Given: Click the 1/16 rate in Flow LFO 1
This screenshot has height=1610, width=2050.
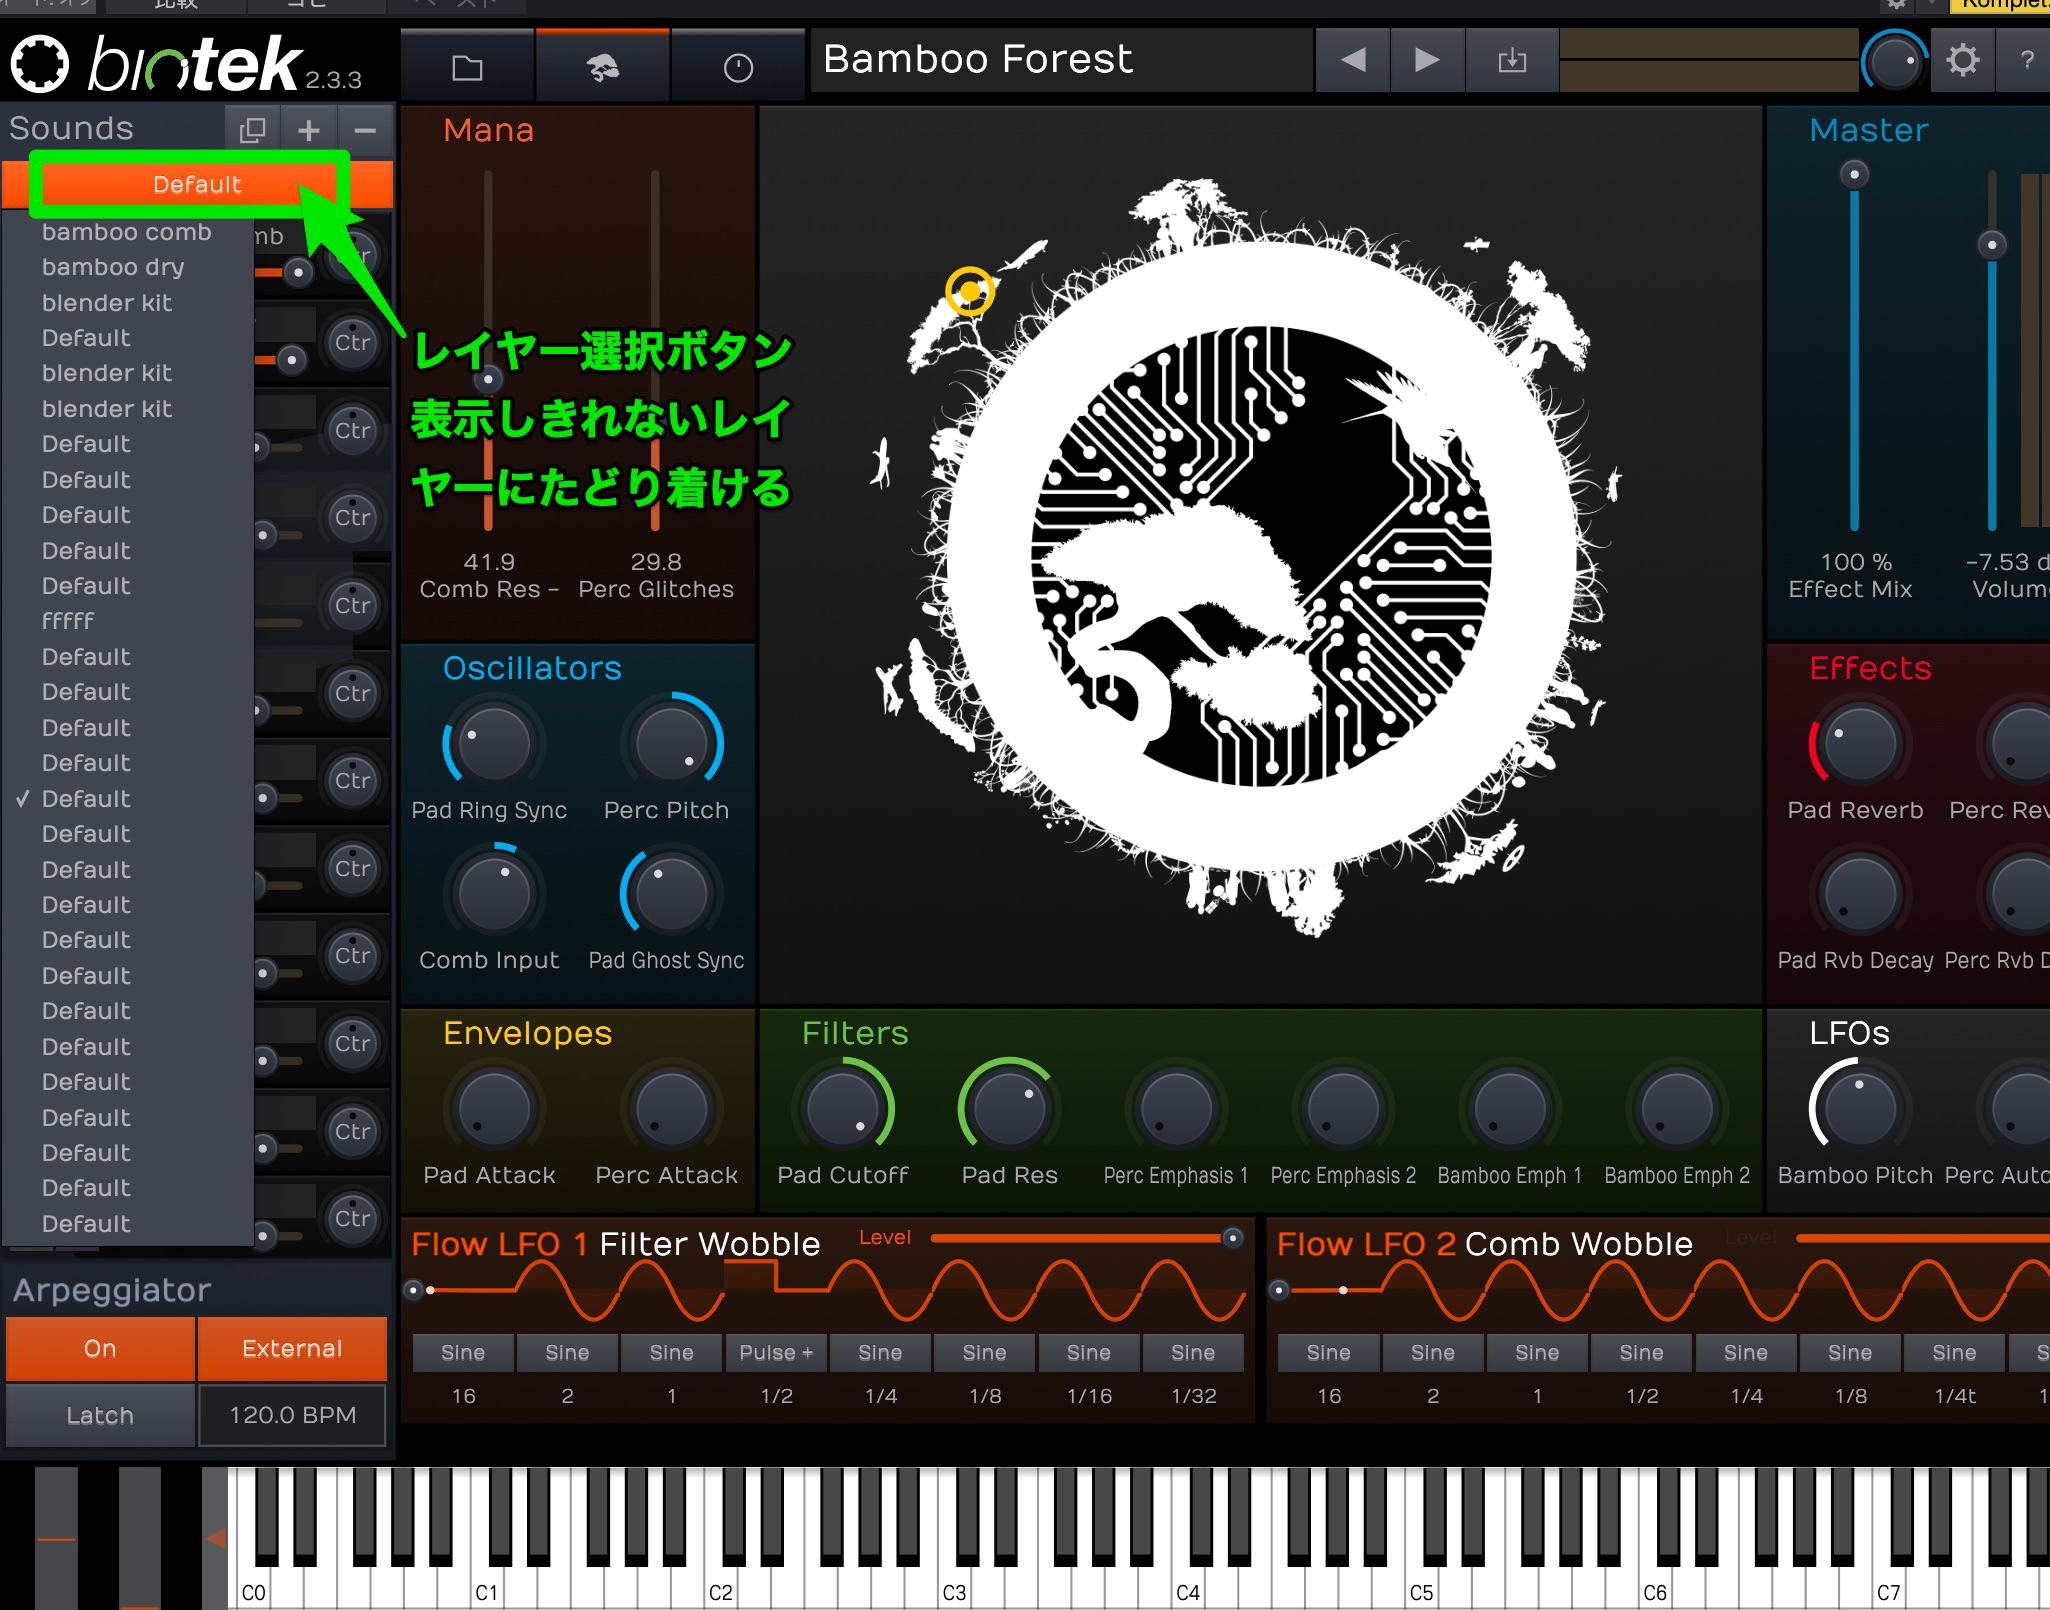Looking at the screenshot, I should [x=1089, y=1396].
